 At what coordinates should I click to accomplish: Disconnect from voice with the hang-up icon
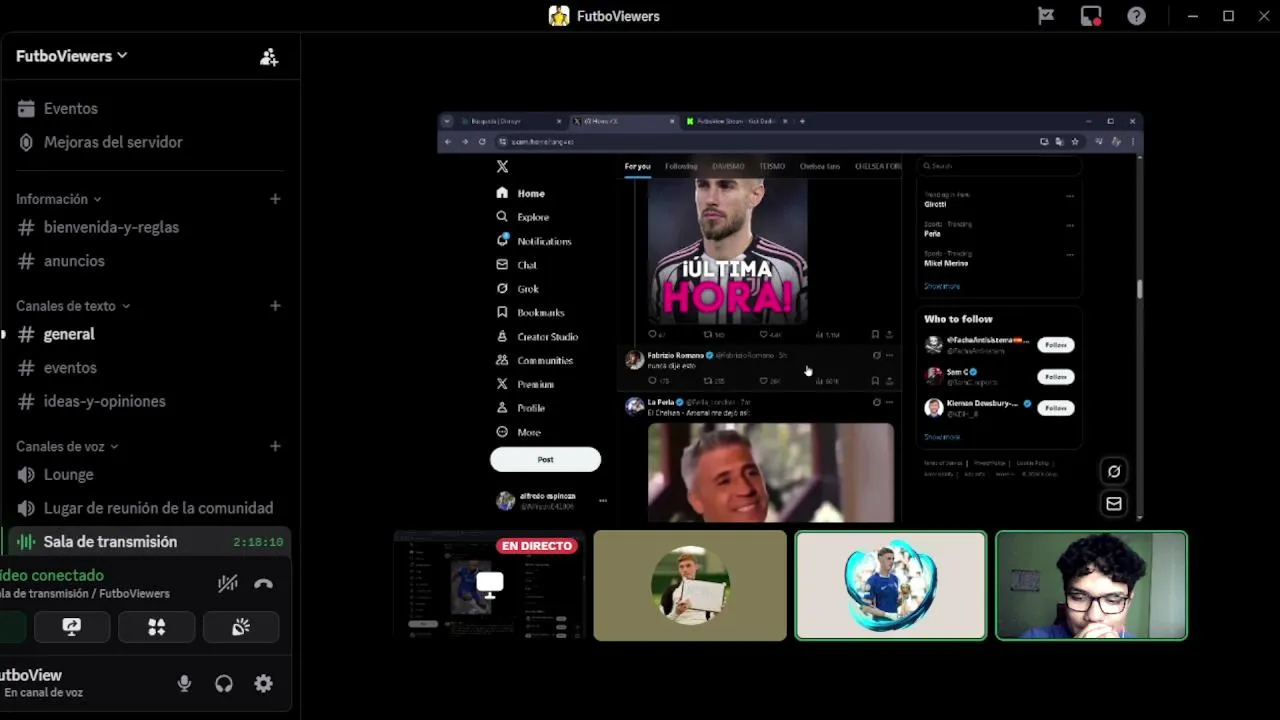[263, 584]
